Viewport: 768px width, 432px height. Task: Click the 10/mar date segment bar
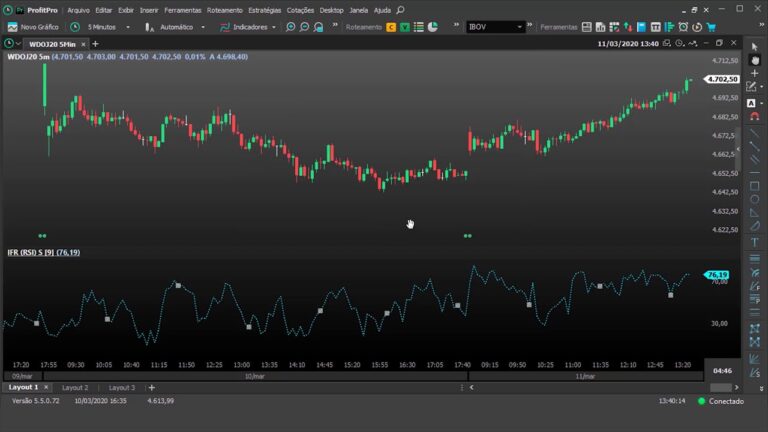point(255,376)
